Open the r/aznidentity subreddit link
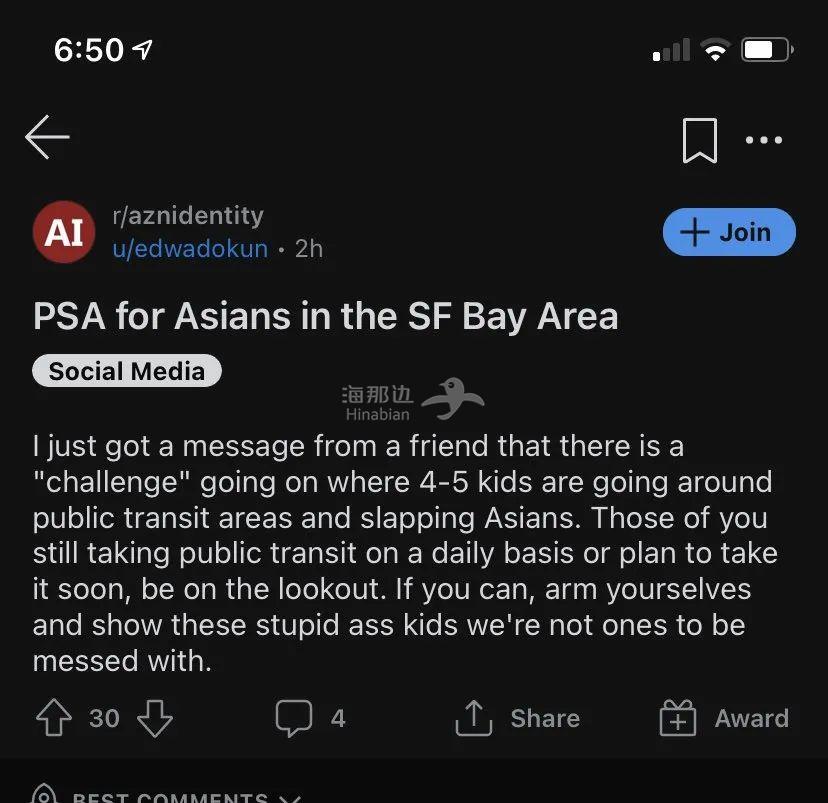Screen dimensions: 828x803 [x=188, y=215]
